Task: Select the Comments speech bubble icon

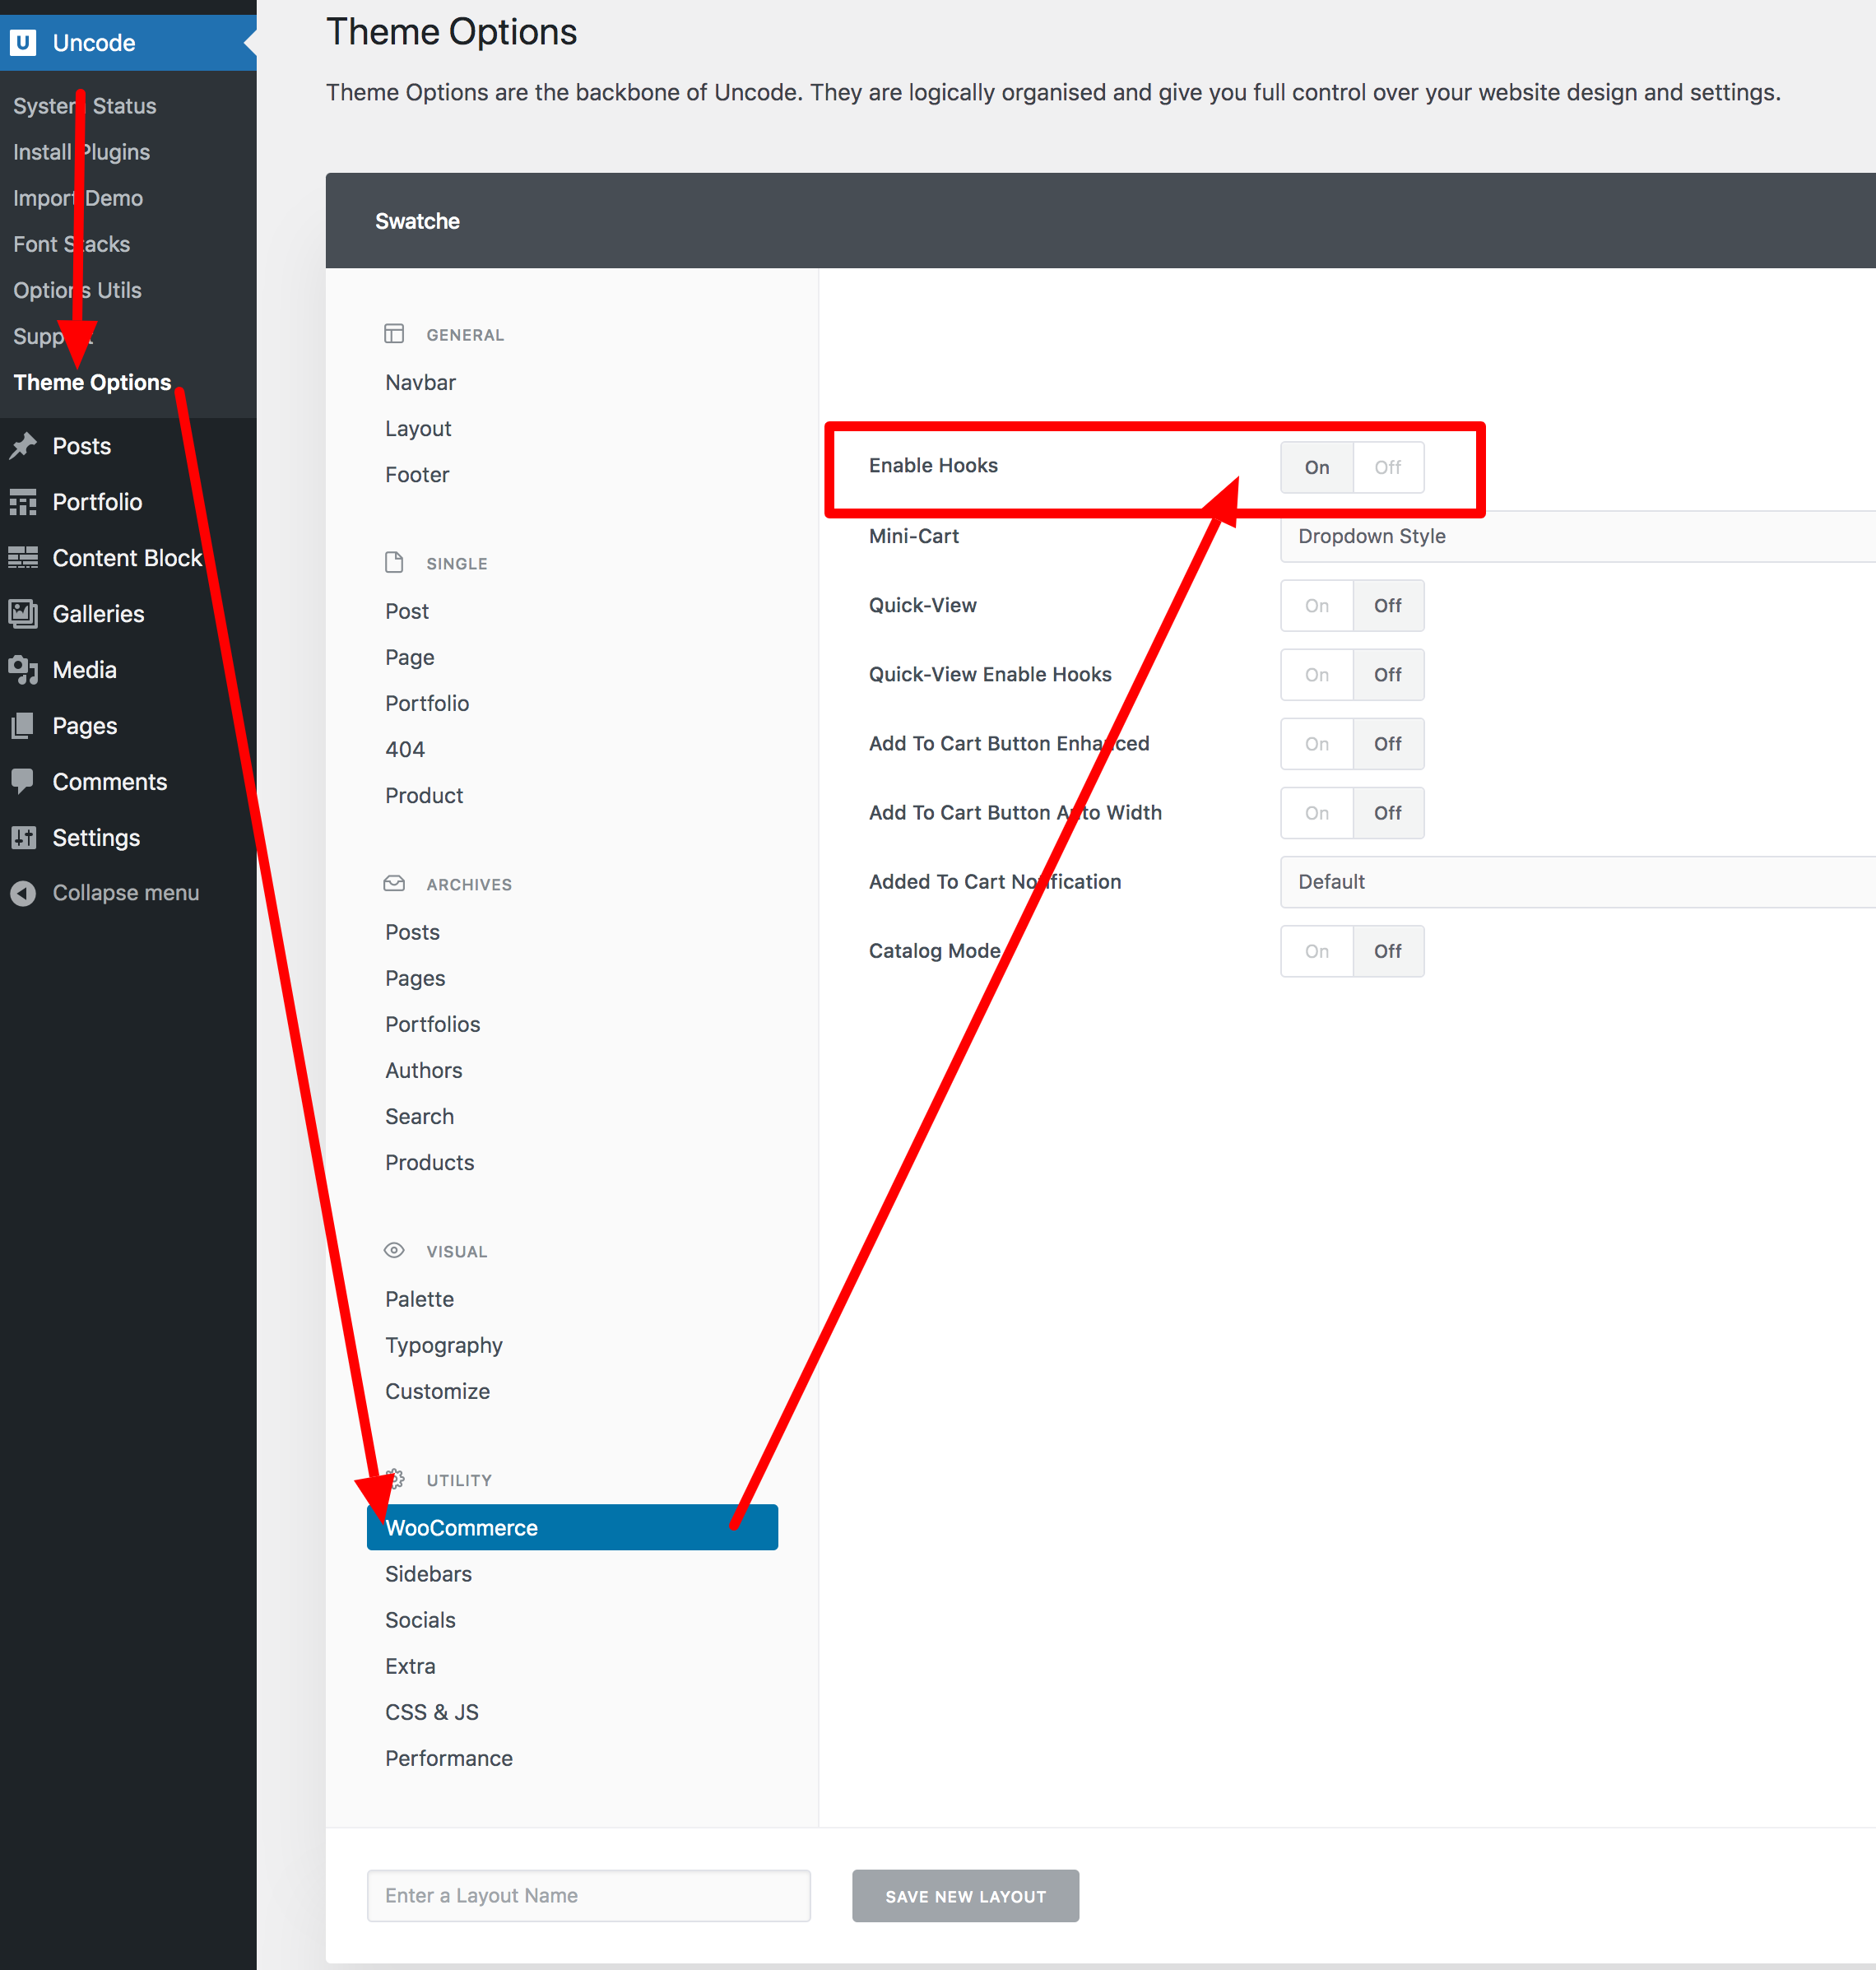Action: 24,781
